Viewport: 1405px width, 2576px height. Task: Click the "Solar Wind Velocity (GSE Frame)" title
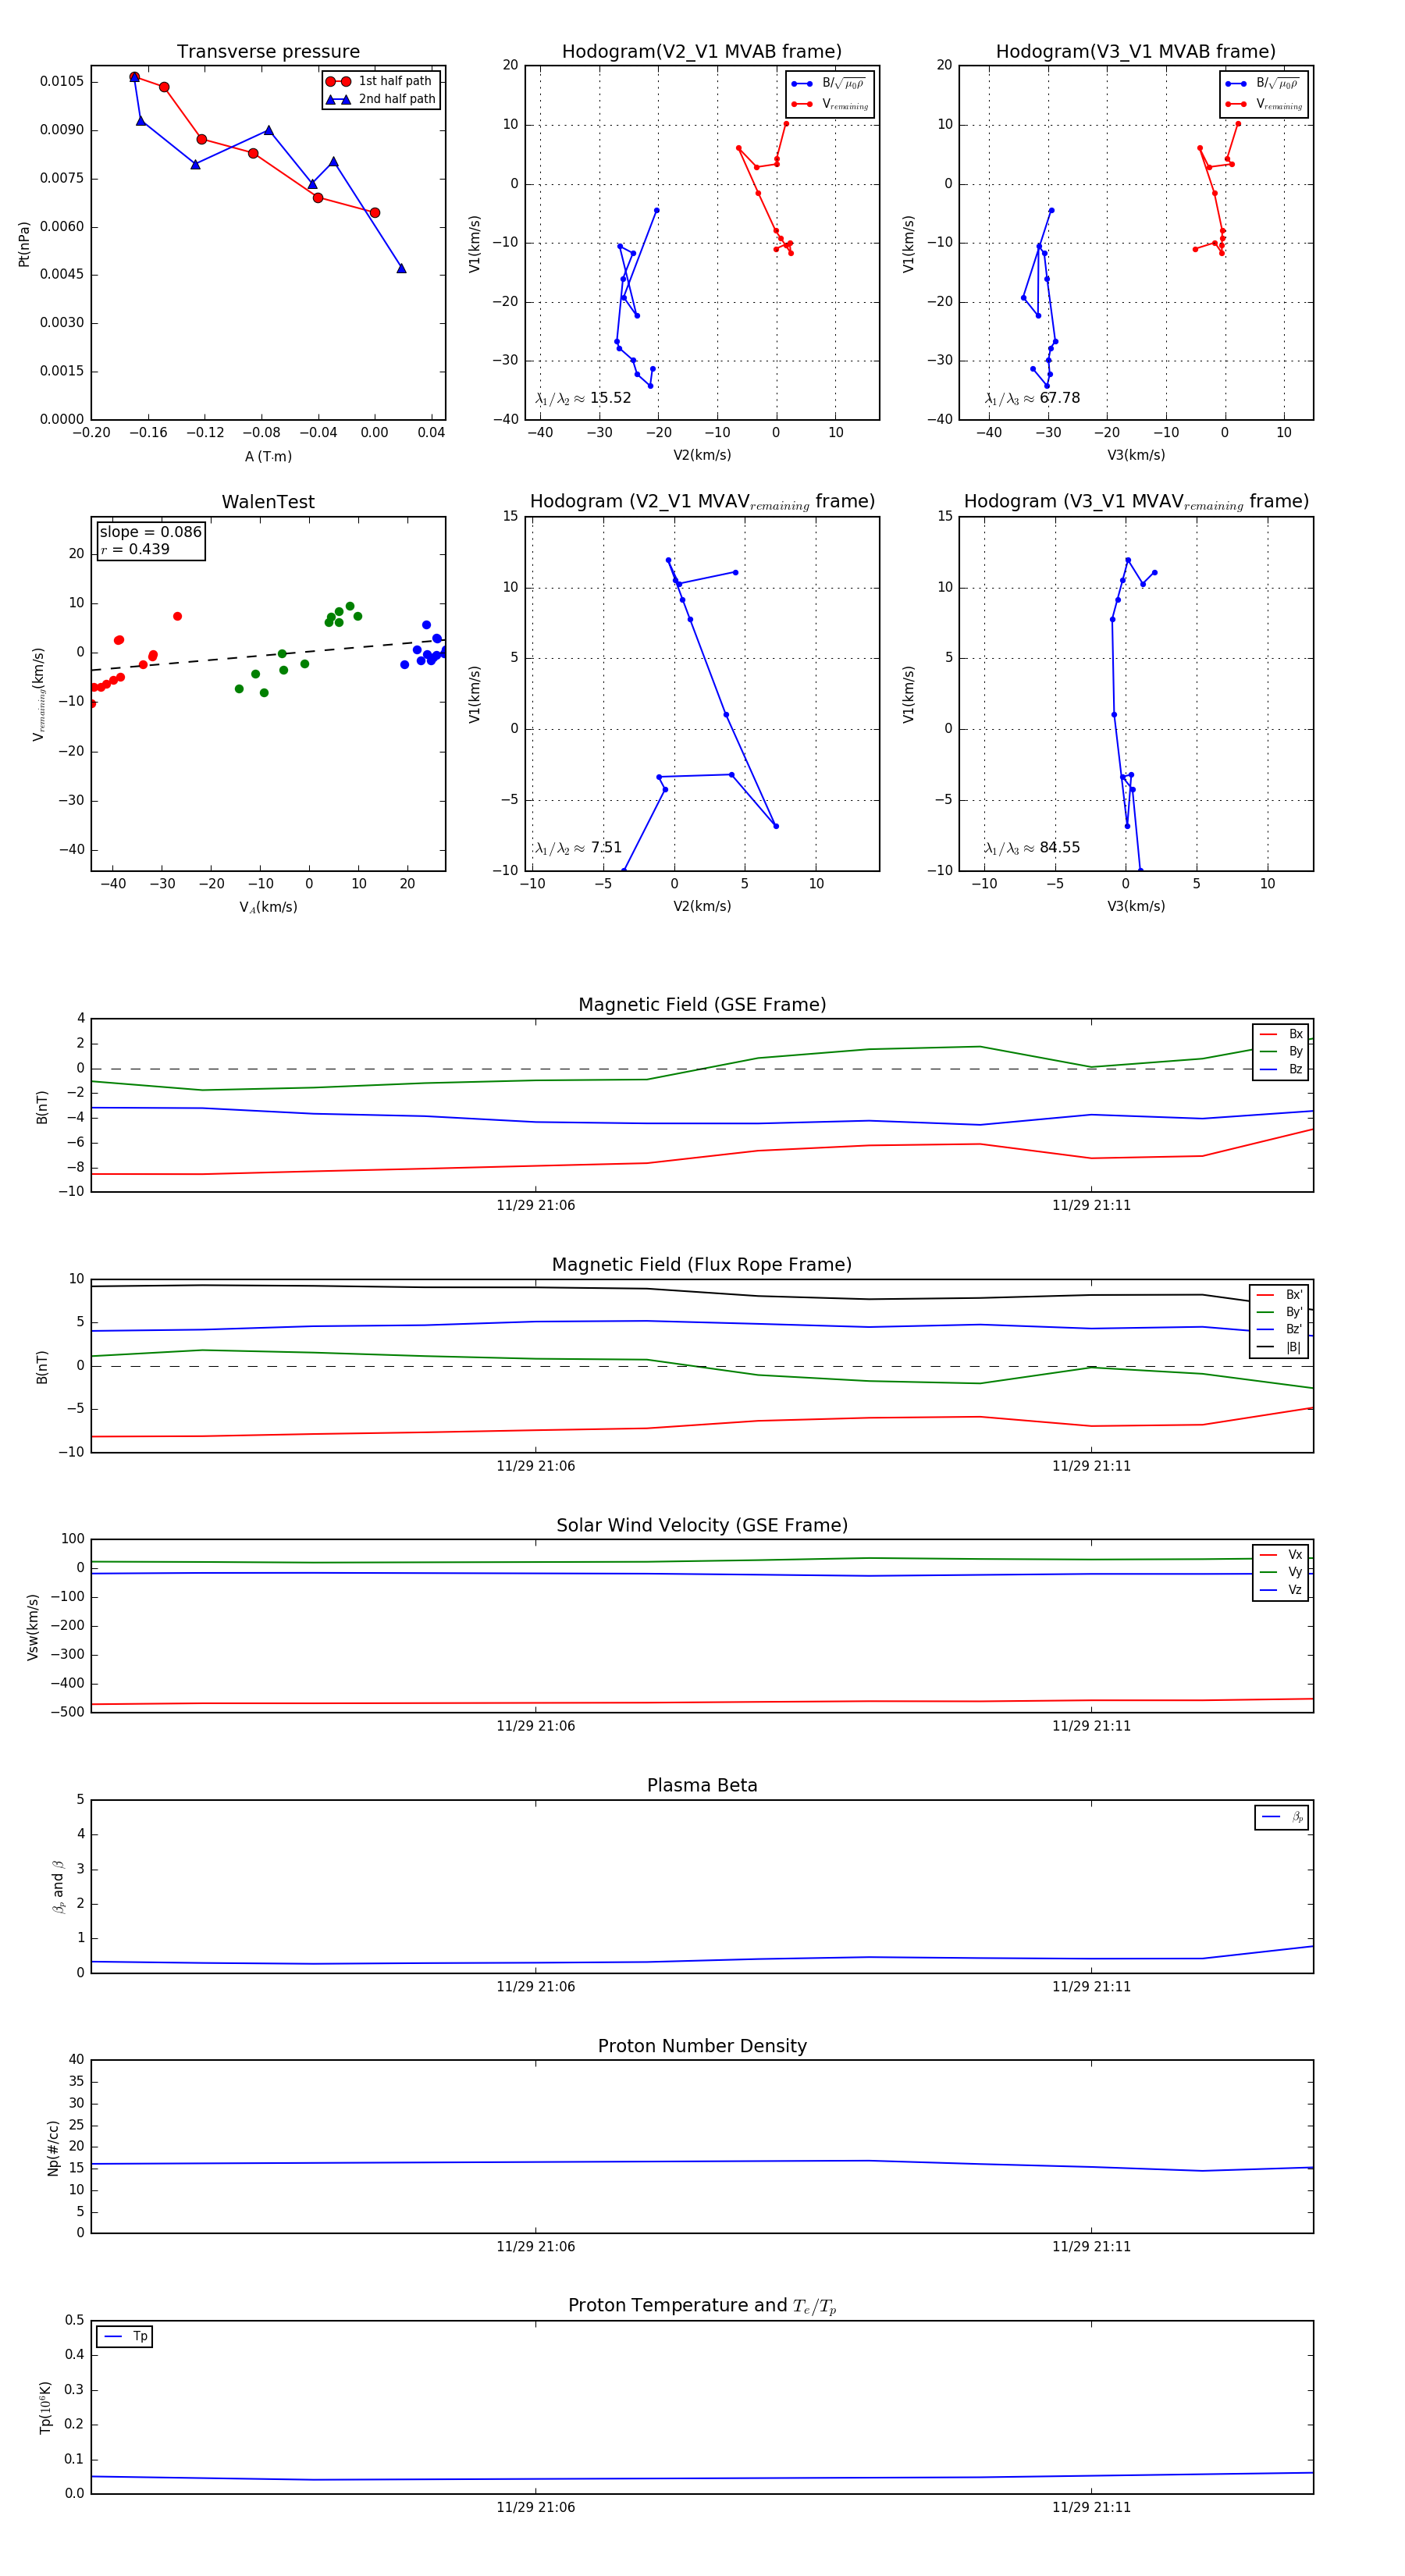702,1525
